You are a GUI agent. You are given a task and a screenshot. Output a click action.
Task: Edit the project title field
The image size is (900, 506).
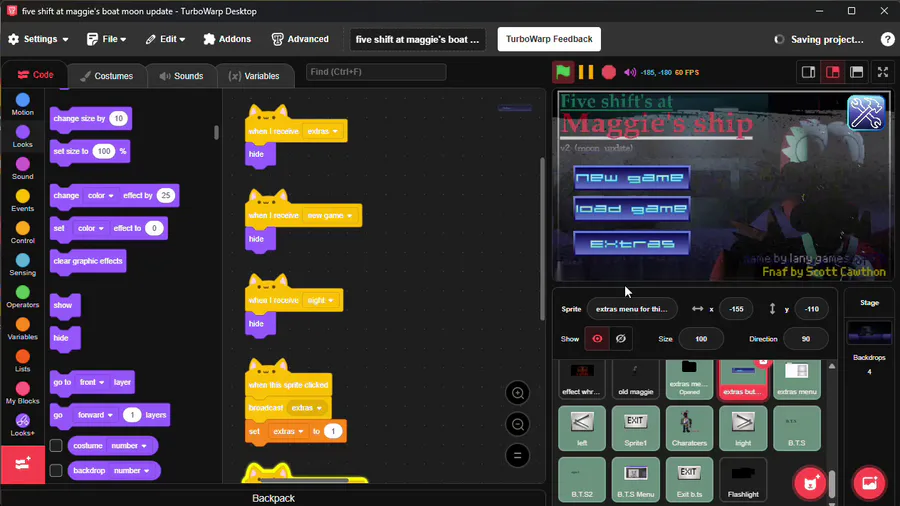click(x=417, y=40)
